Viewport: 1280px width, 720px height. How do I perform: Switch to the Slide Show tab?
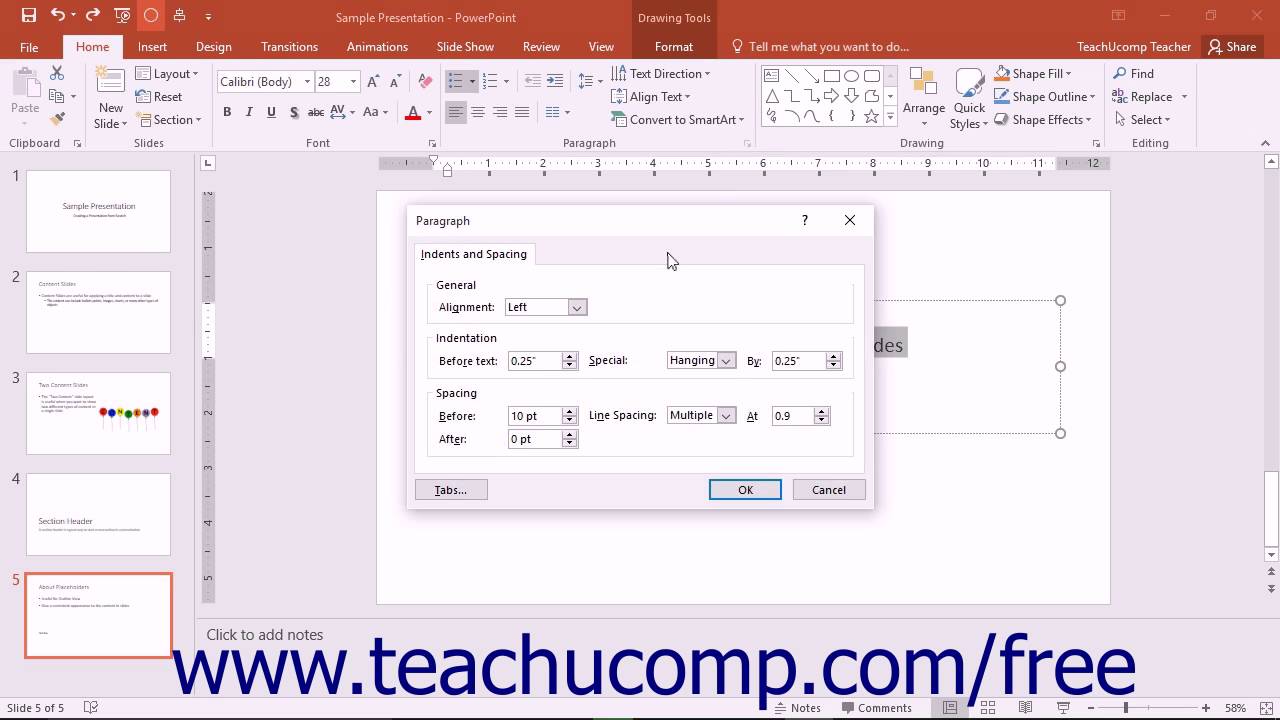point(465,46)
